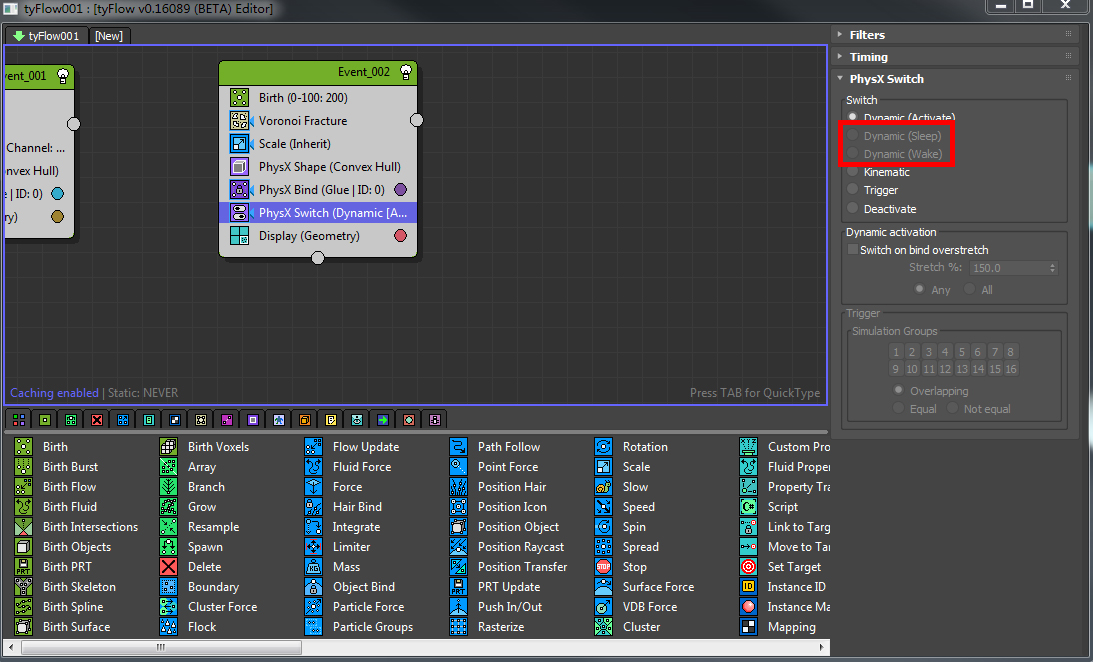This screenshot has width=1093, height=662.
Task: Select the Stop operator icon
Action: tap(604, 567)
